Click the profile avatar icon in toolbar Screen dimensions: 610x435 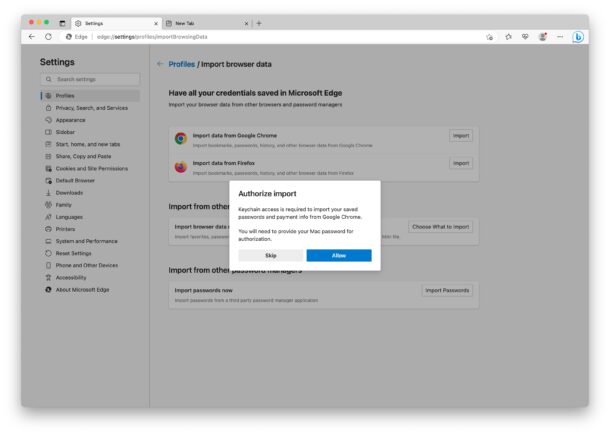(542, 37)
